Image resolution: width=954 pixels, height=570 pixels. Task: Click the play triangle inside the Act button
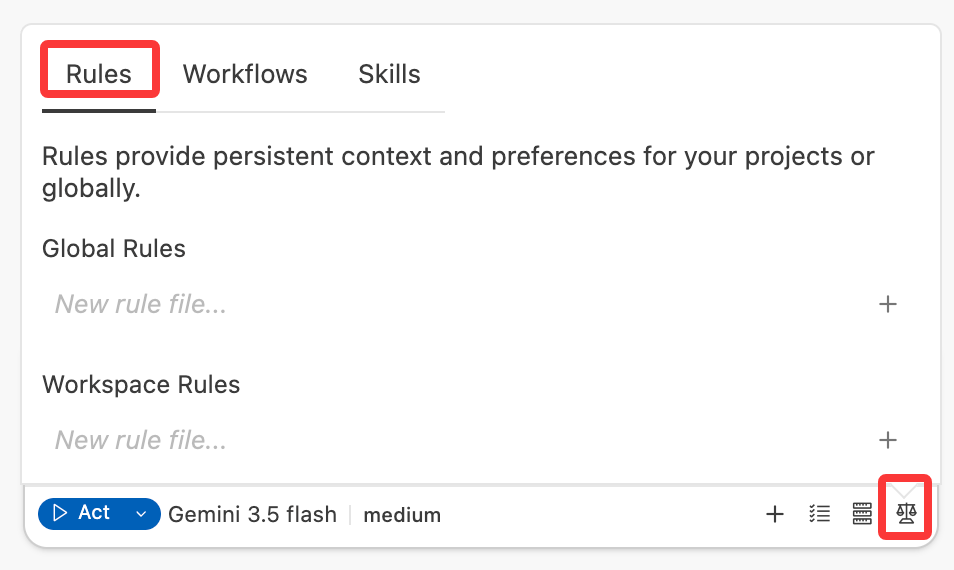point(60,513)
